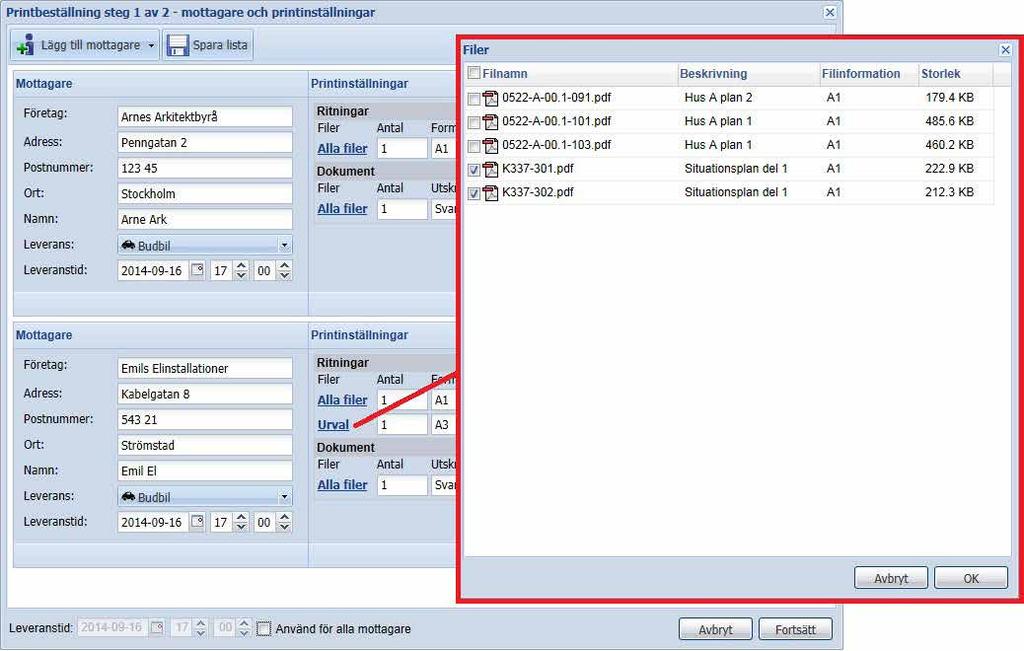This screenshot has width=1024, height=651.
Task: Click the Budbil car icon for Arne Ark
Action: click(128, 245)
